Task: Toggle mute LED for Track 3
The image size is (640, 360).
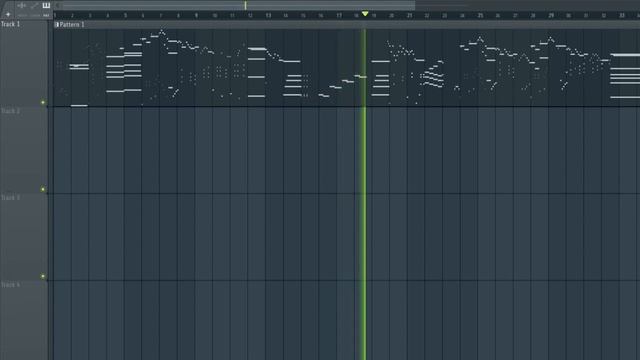Action: [43, 276]
